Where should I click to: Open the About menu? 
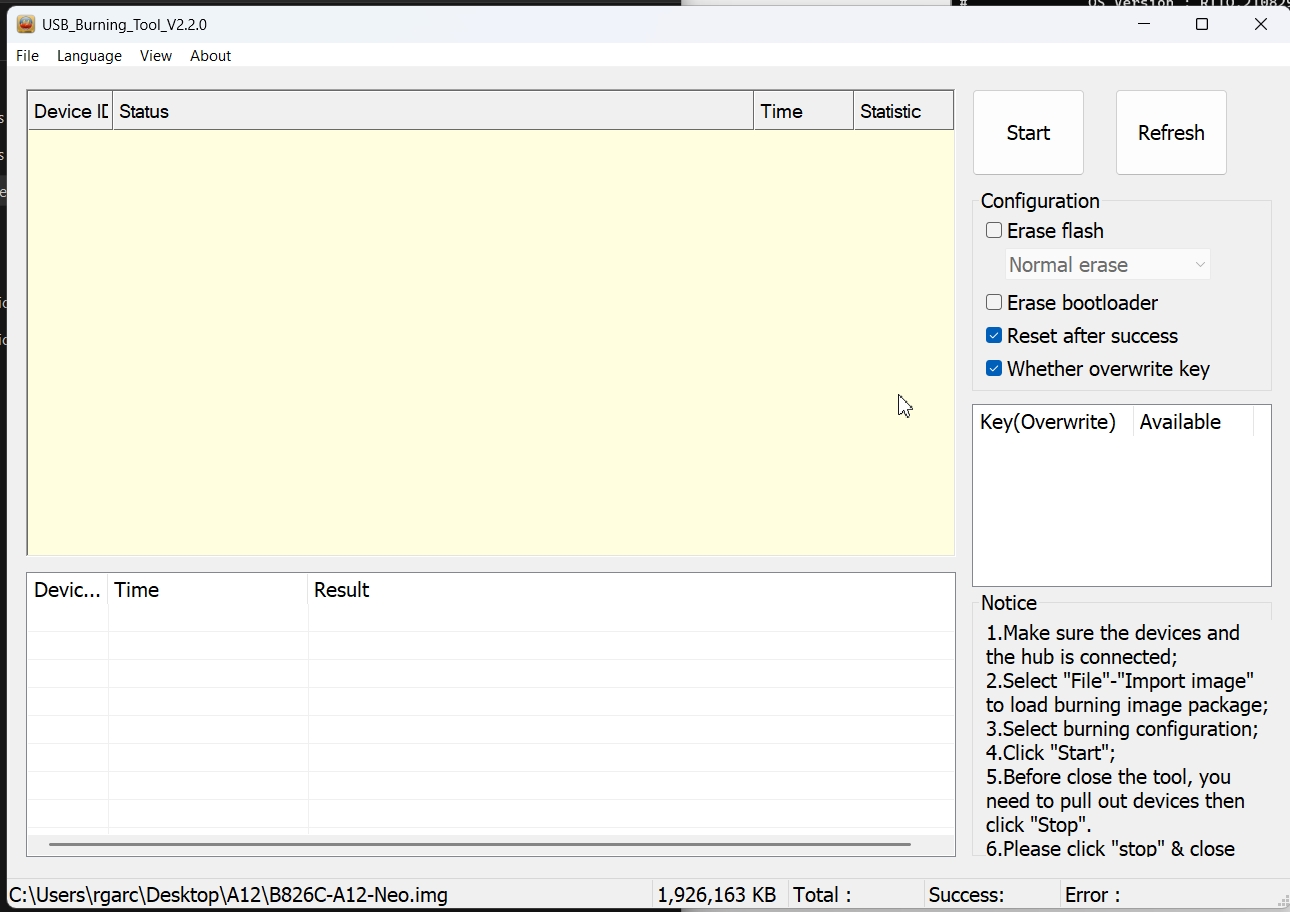tap(210, 56)
